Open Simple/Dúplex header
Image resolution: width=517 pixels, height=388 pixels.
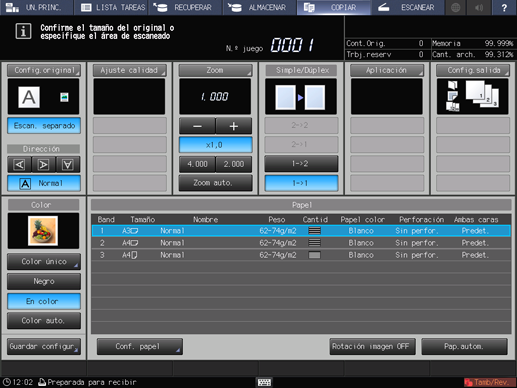(x=301, y=70)
